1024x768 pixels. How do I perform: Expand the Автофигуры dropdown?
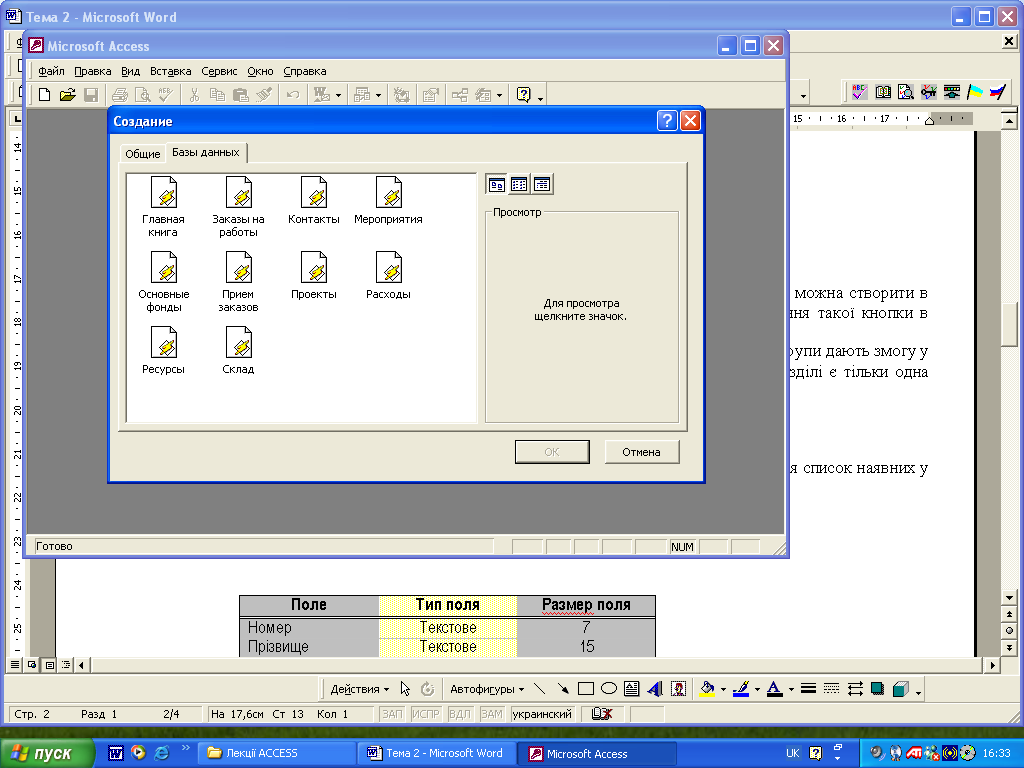pos(487,689)
